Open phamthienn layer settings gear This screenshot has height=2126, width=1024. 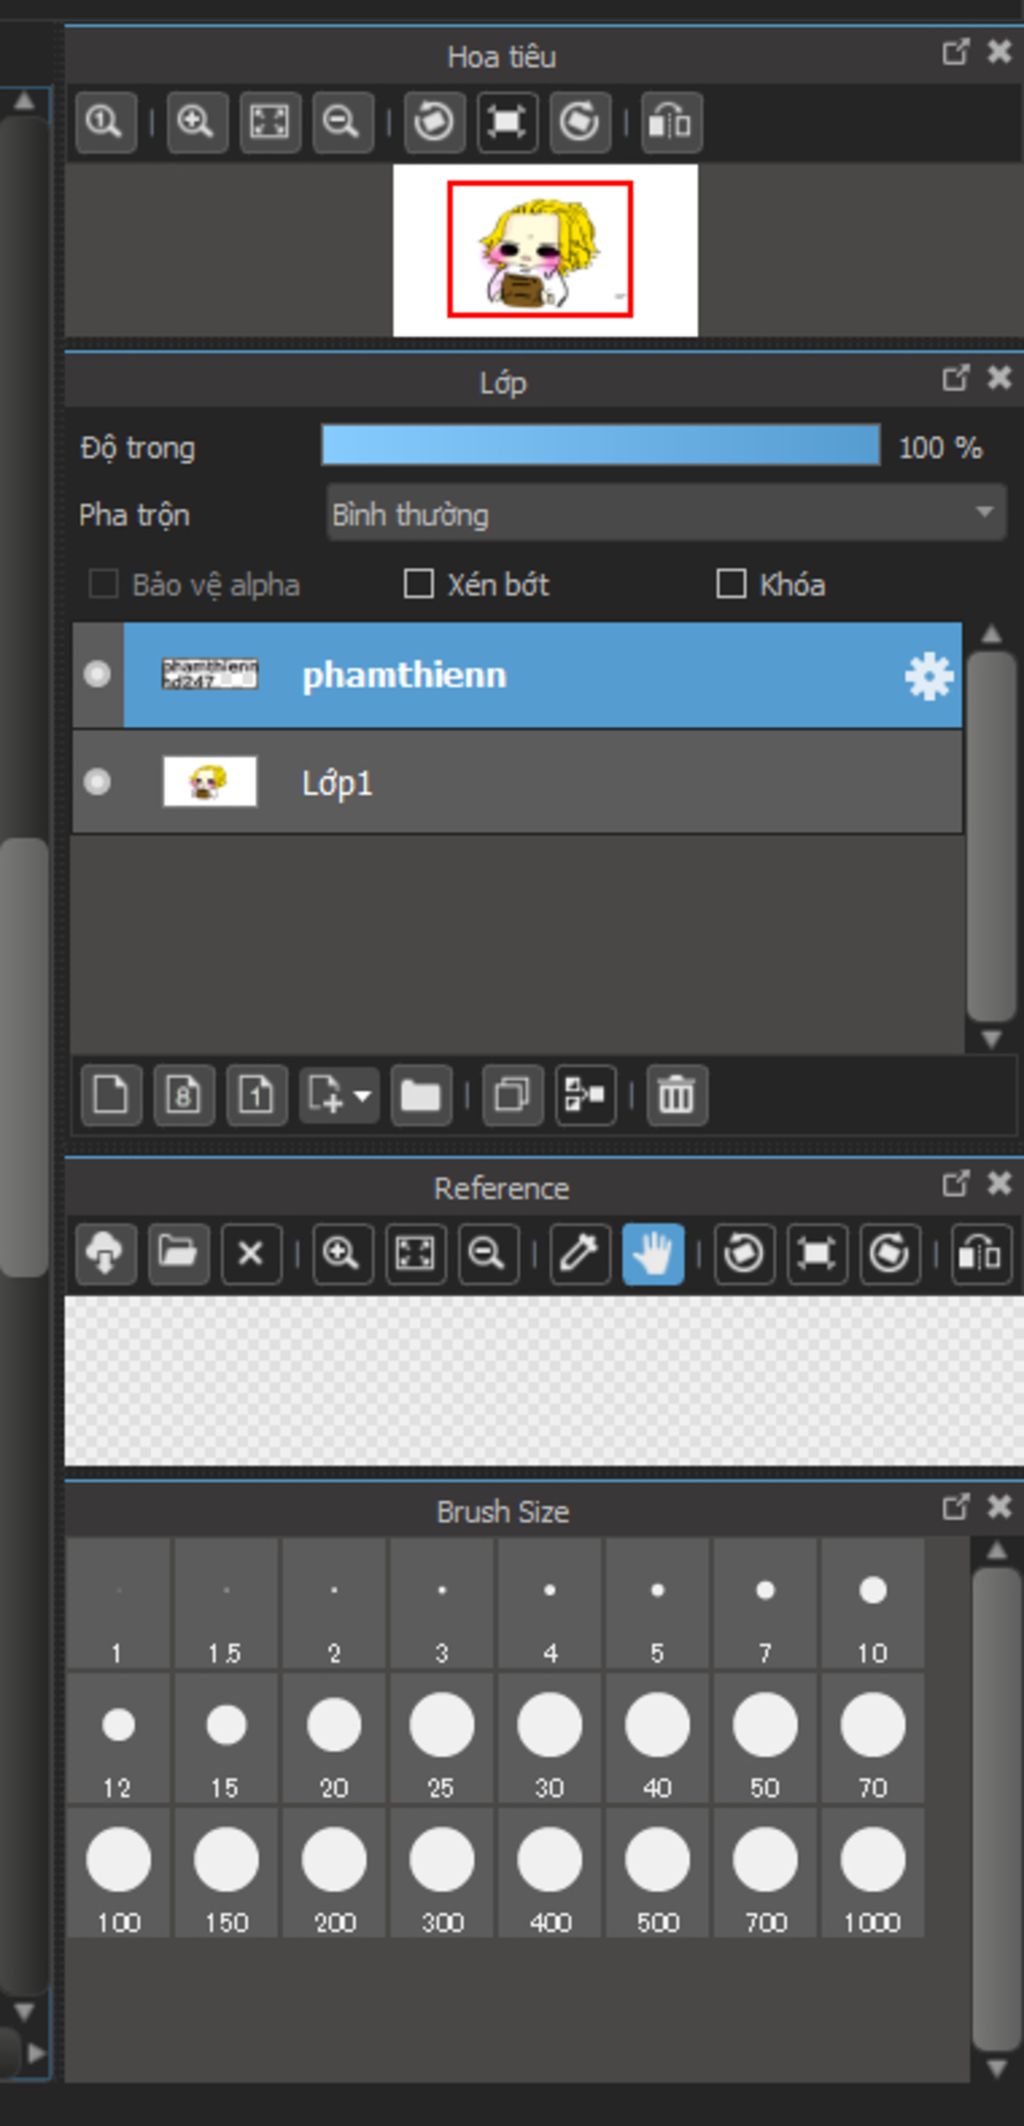[x=929, y=676]
